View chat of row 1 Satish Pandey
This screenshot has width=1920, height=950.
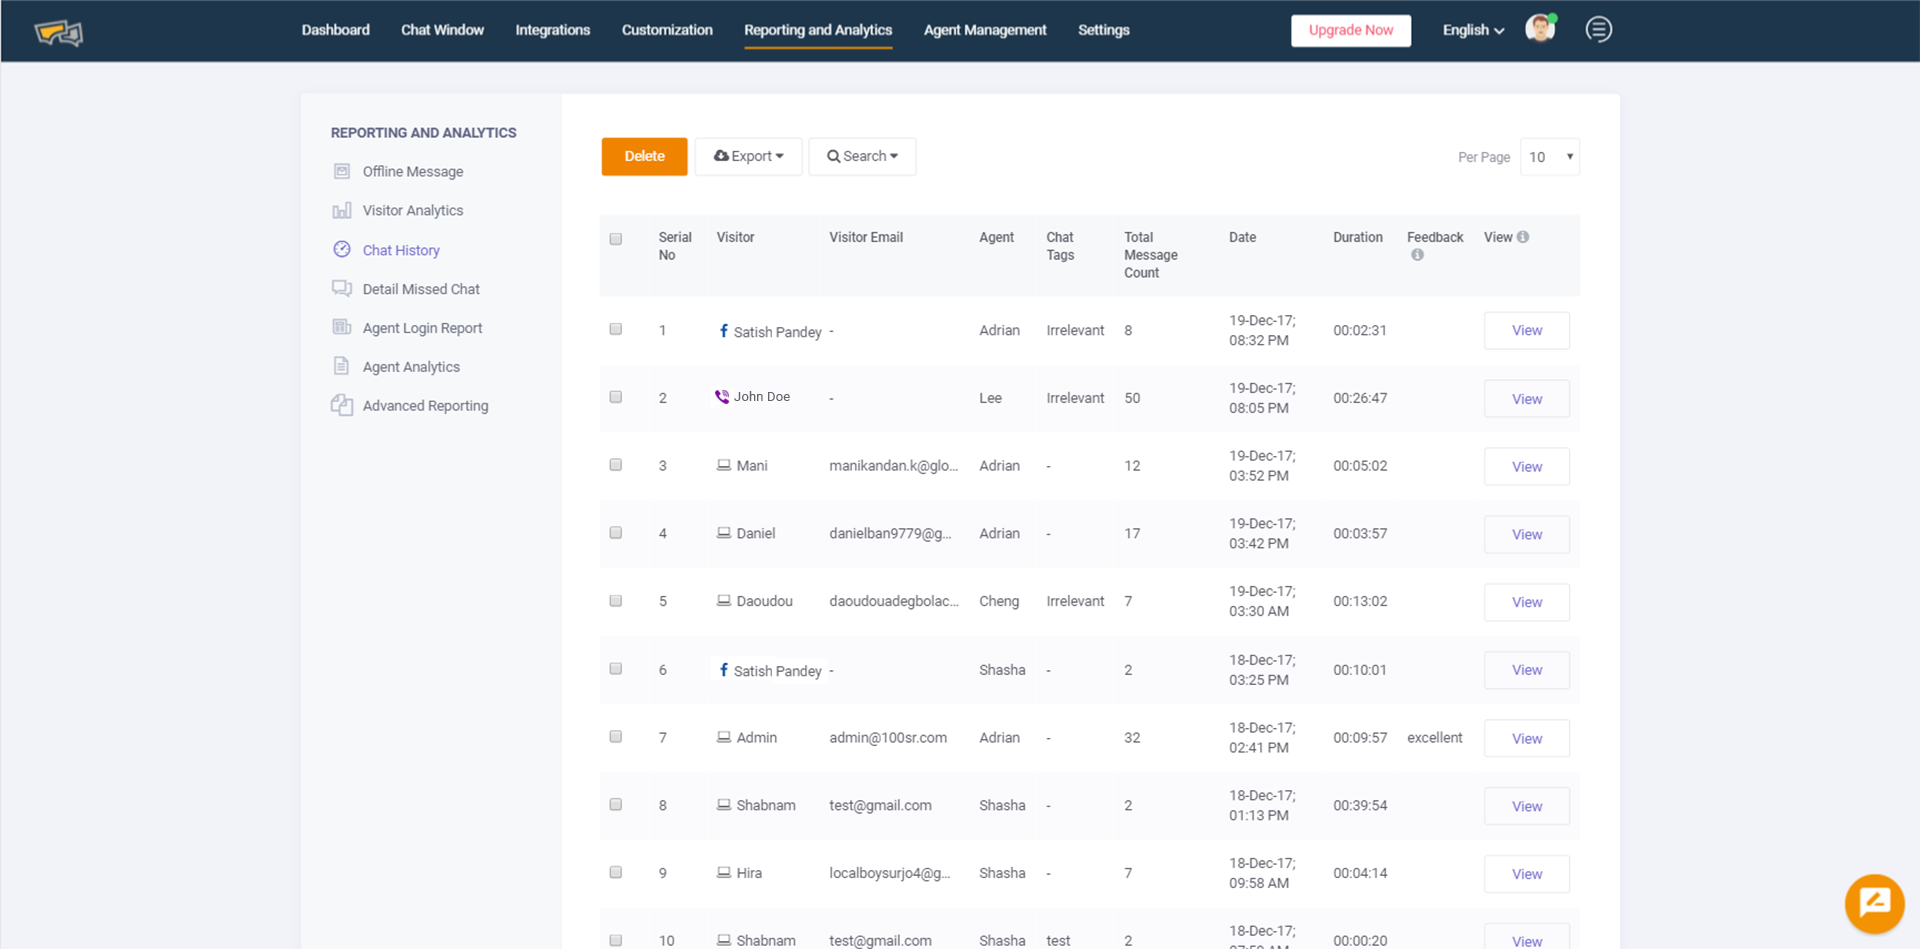pos(1527,330)
